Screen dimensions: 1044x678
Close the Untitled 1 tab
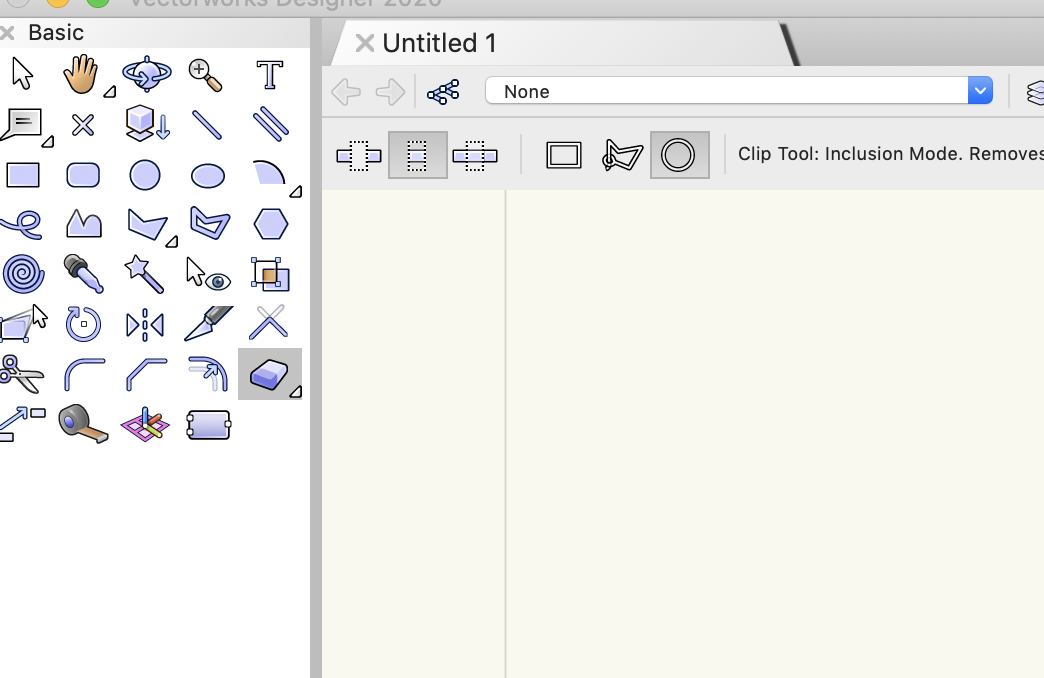pyautogui.click(x=365, y=43)
